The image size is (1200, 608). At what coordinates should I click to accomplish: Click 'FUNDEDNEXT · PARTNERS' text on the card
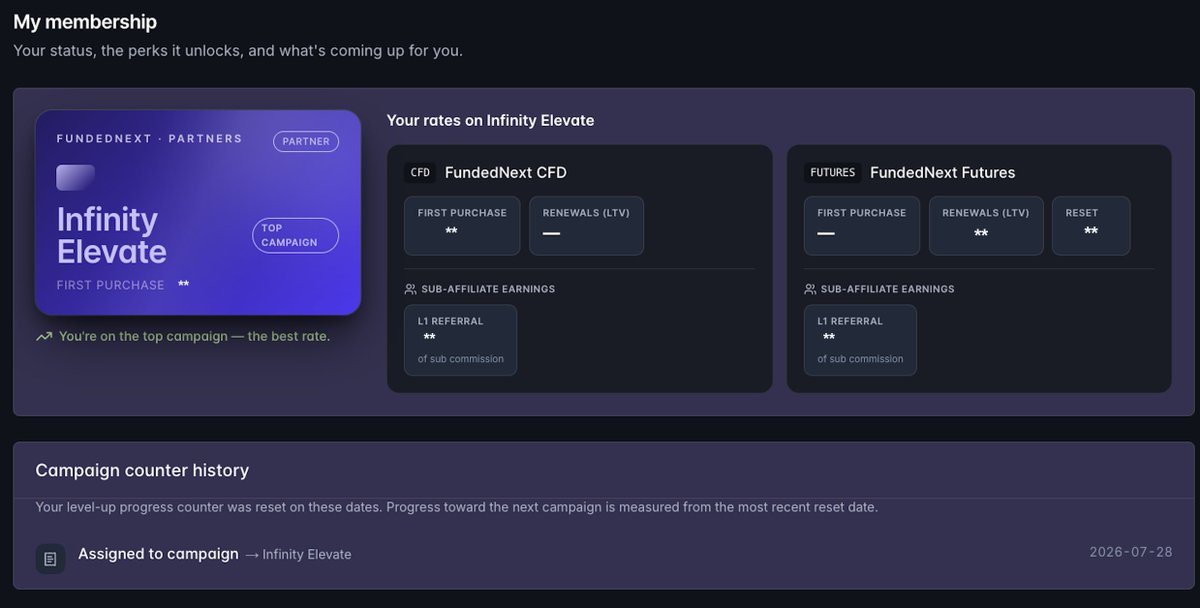pos(149,138)
